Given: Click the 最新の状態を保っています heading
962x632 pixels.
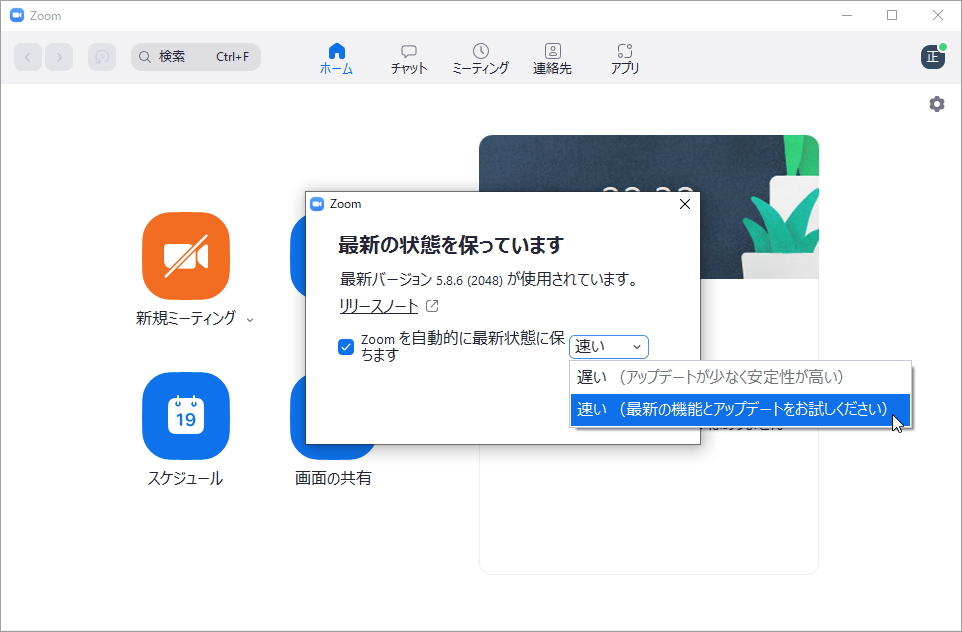Looking at the screenshot, I should 451,245.
